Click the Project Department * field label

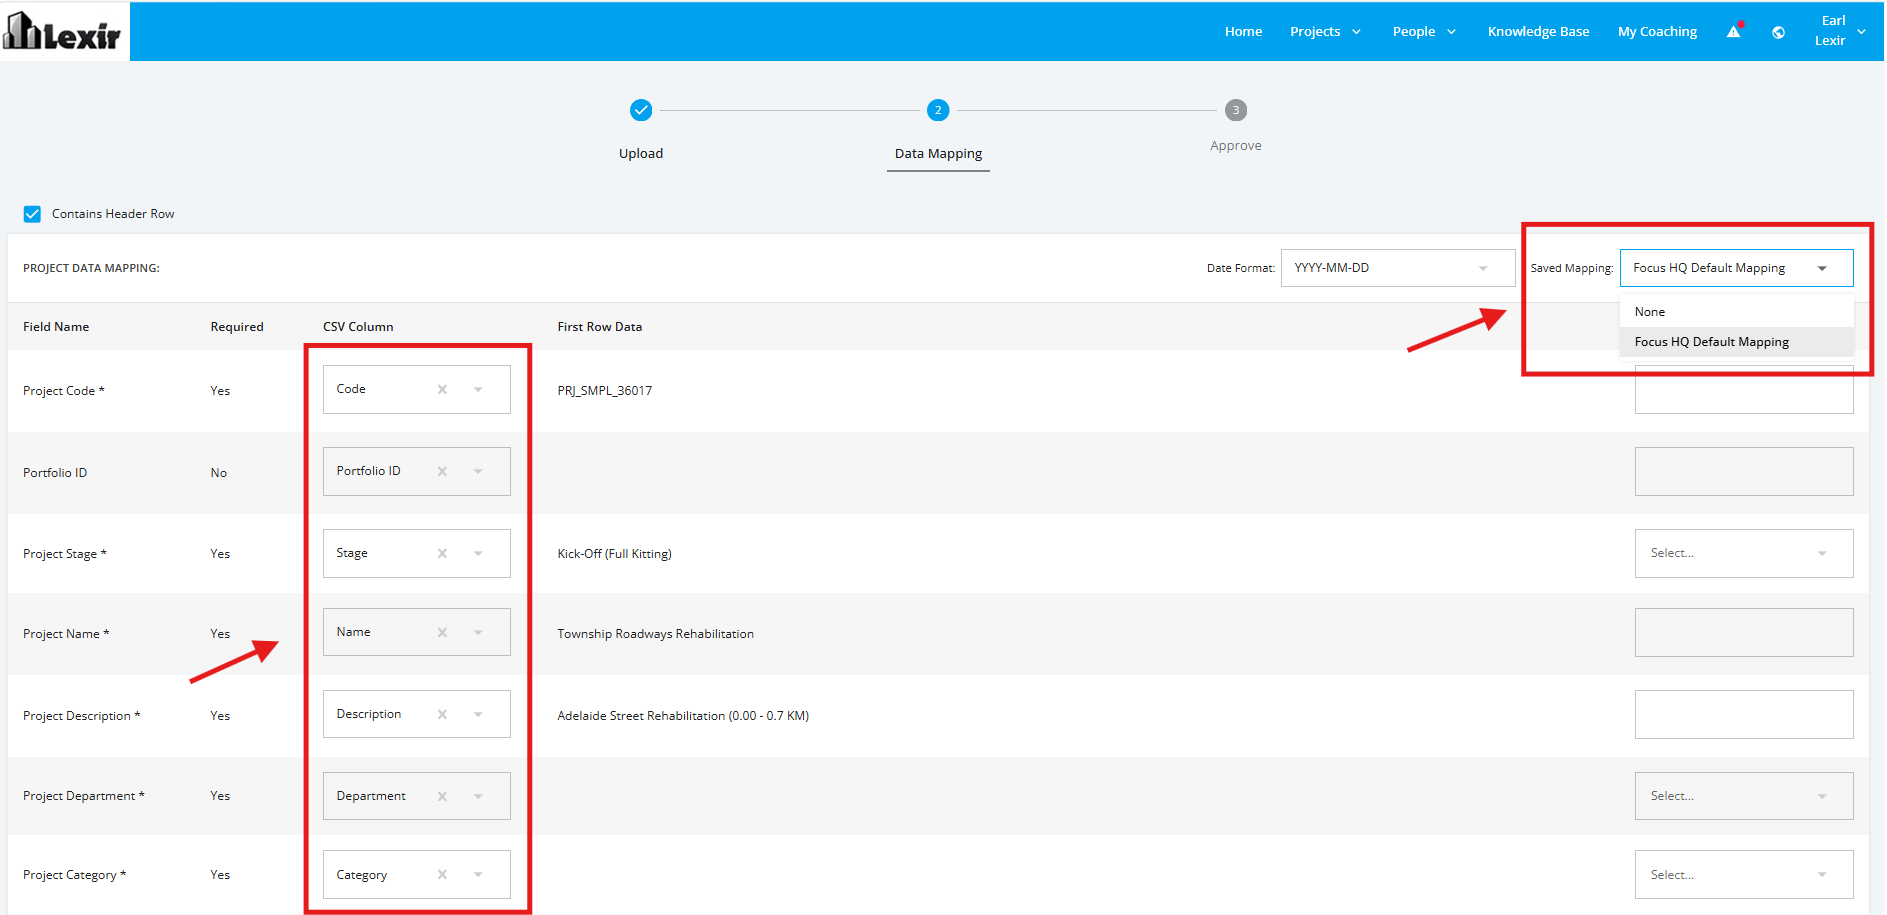click(x=84, y=796)
